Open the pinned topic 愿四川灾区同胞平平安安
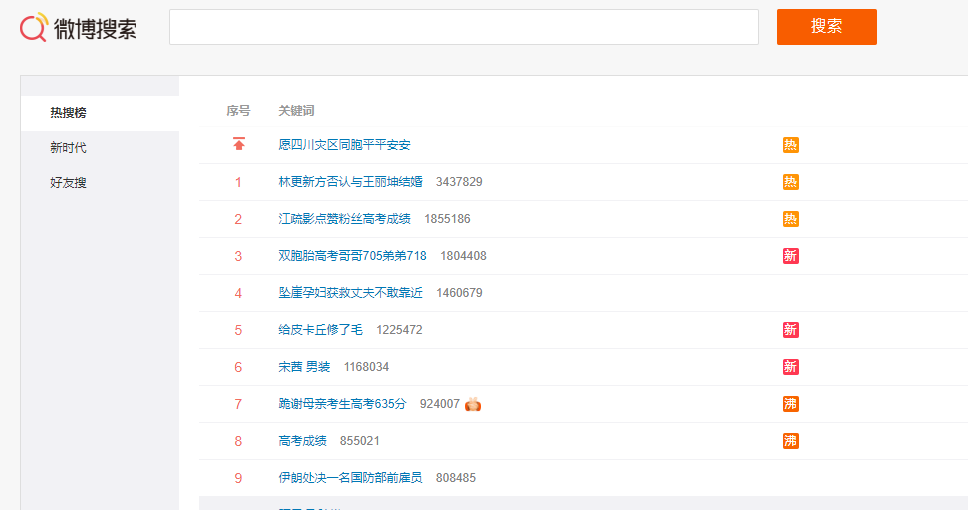Image resolution: width=968 pixels, height=510 pixels. [x=344, y=145]
